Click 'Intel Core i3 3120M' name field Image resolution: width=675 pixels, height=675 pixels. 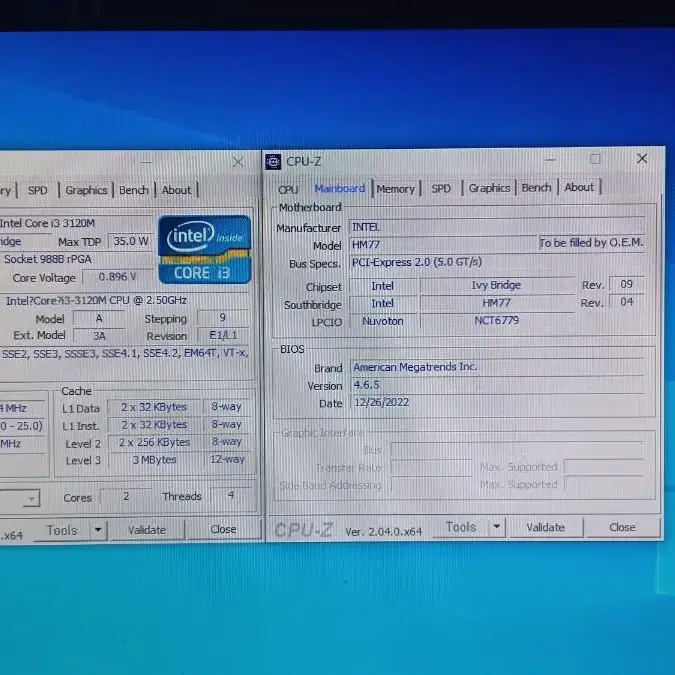click(75, 223)
